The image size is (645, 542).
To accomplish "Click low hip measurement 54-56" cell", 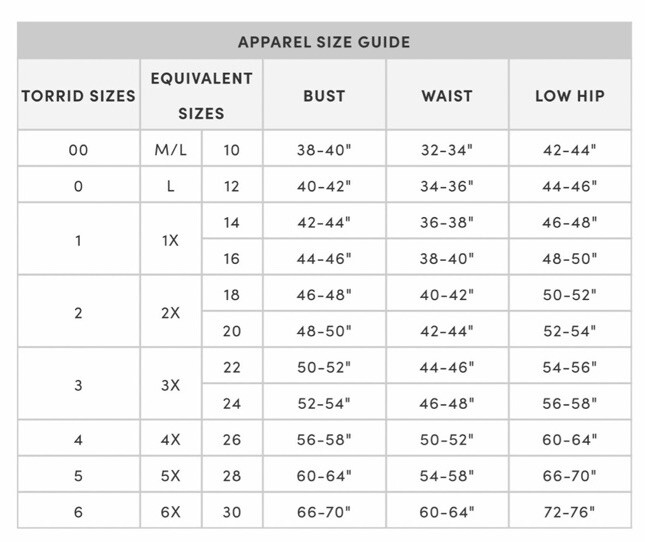I will (570, 366).
